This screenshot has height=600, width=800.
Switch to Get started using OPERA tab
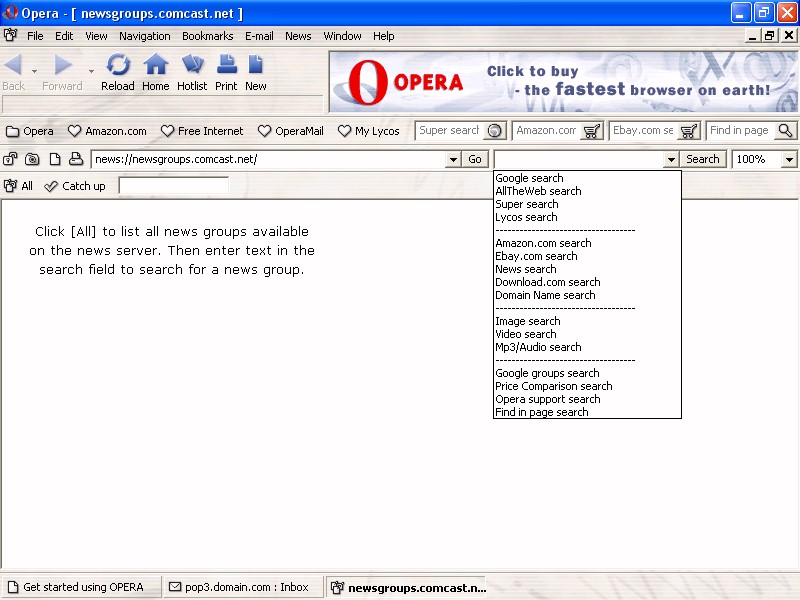[x=82, y=587]
